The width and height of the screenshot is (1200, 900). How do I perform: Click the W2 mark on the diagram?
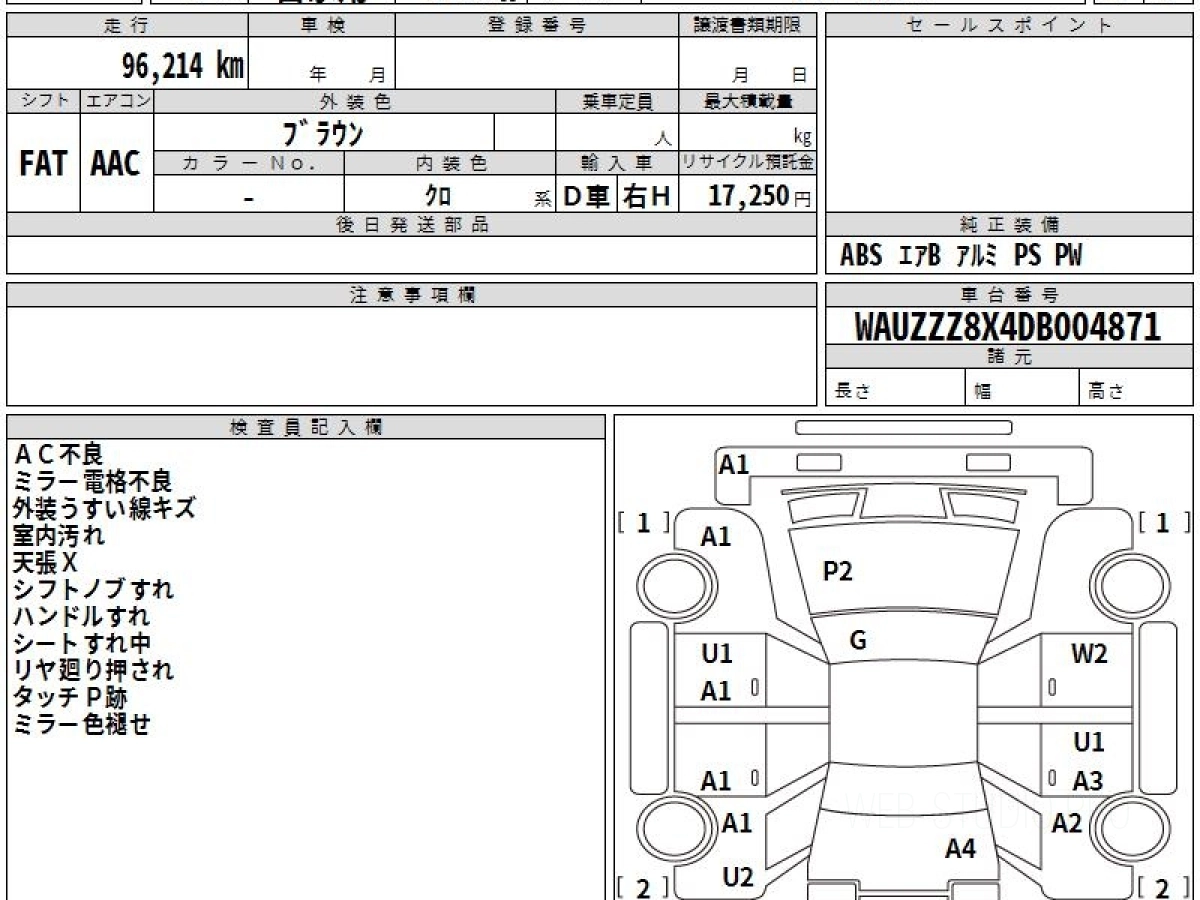pyautogui.click(x=1089, y=655)
